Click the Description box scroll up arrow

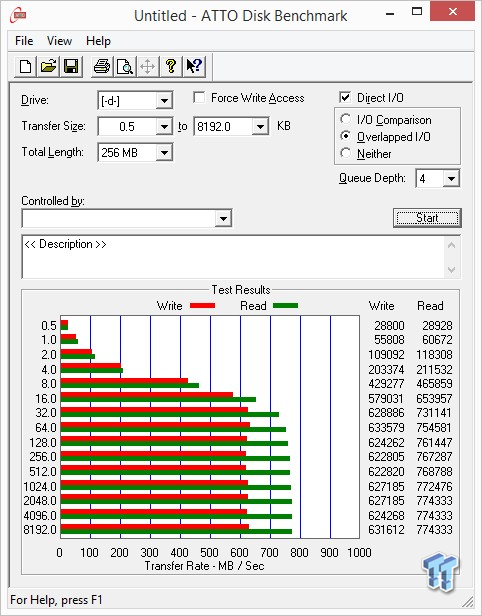pos(452,246)
